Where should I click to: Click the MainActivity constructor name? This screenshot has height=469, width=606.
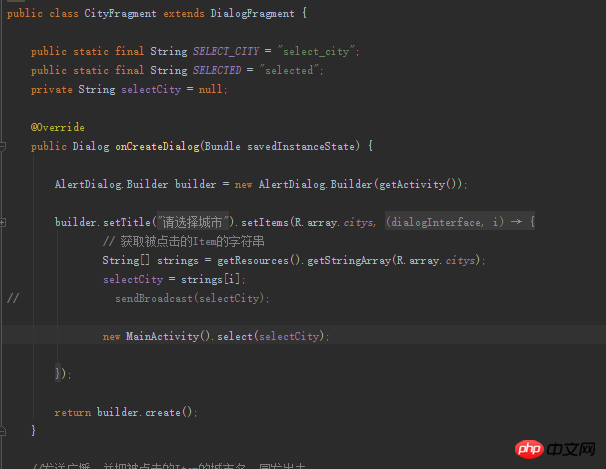162,336
